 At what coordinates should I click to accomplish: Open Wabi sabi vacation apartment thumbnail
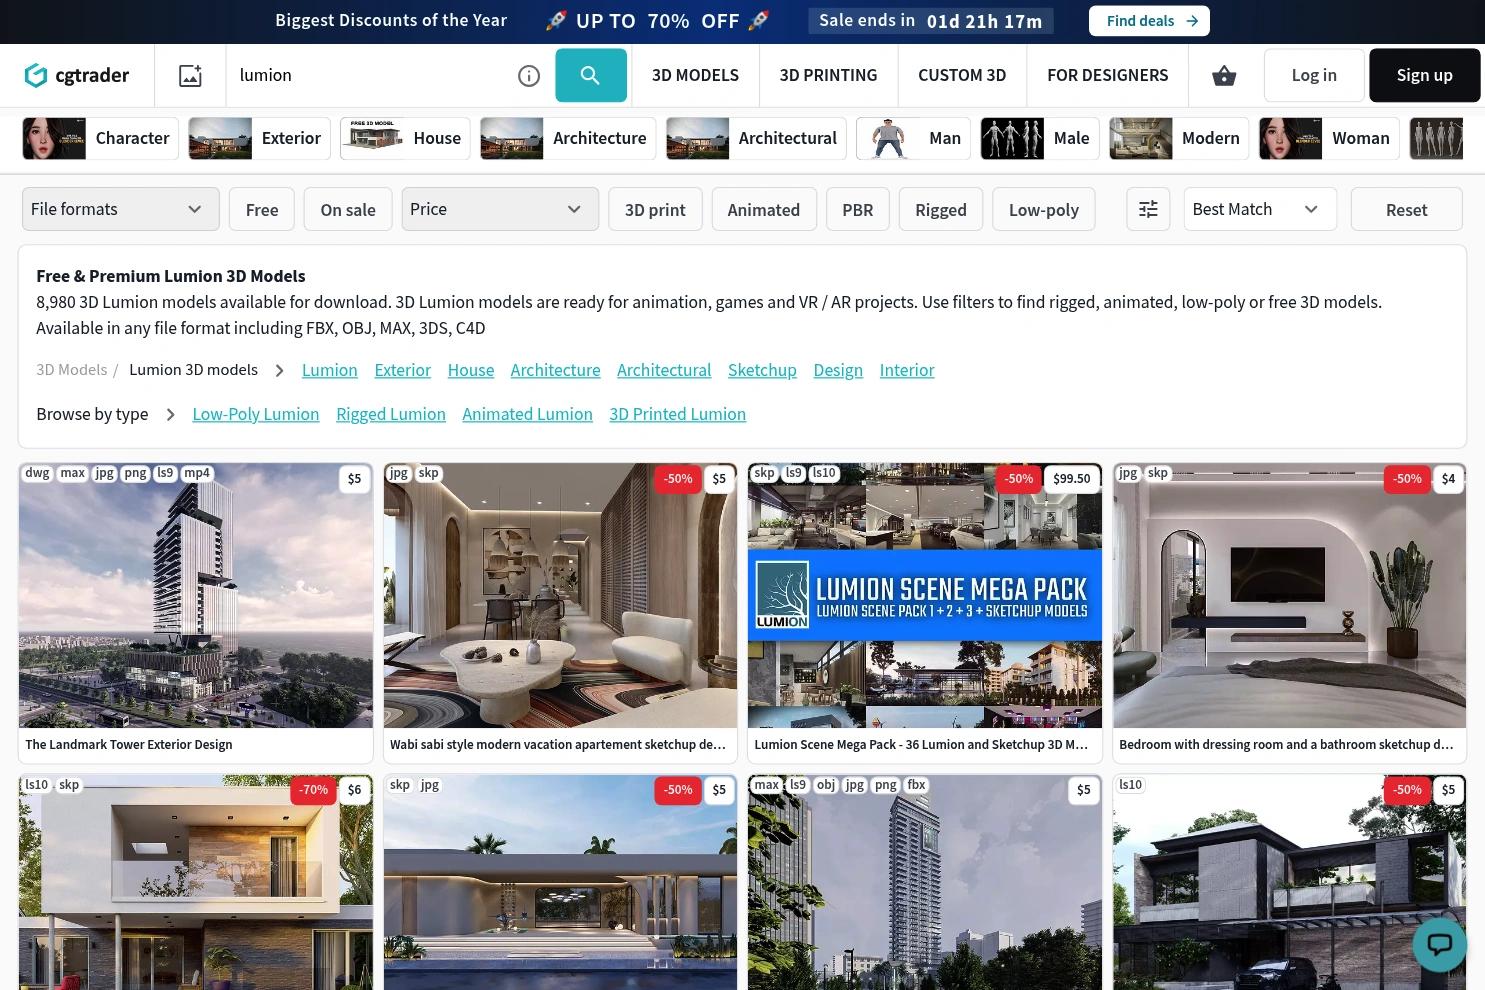tap(560, 595)
